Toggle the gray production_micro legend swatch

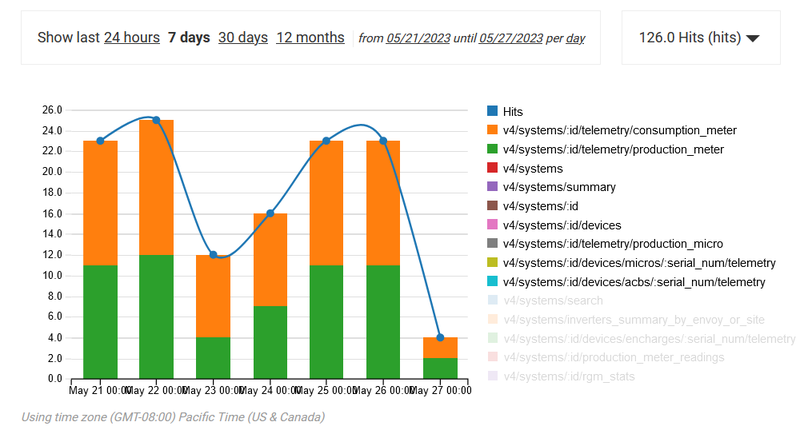coord(492,245)
